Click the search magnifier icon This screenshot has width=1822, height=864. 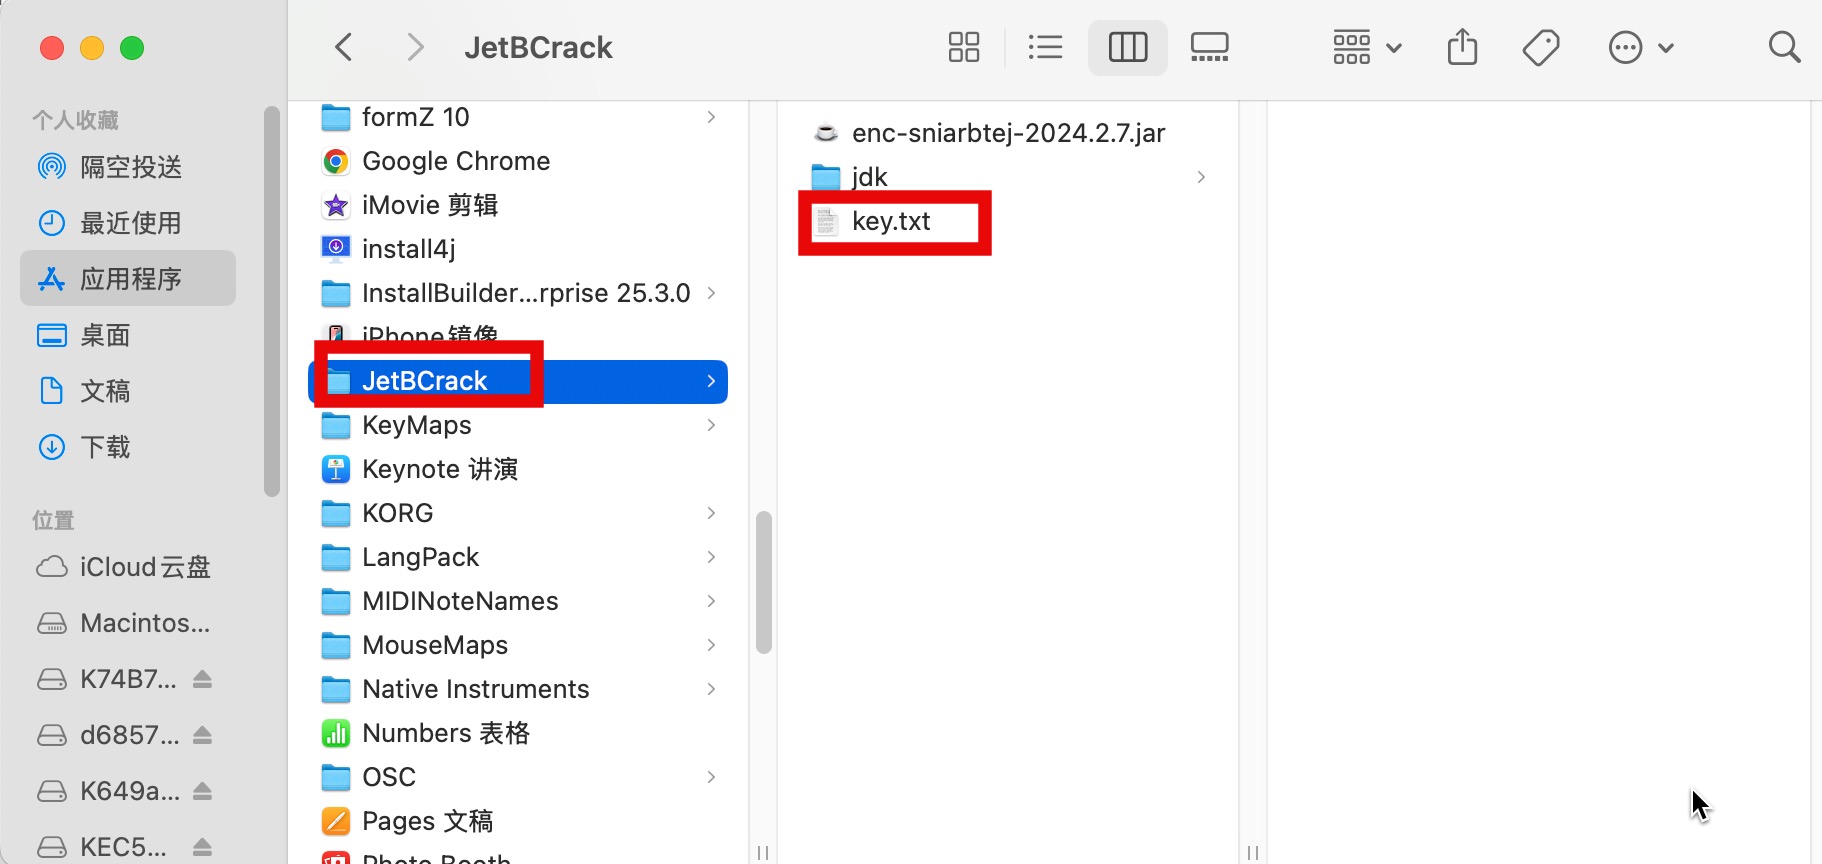point(1784,47)
